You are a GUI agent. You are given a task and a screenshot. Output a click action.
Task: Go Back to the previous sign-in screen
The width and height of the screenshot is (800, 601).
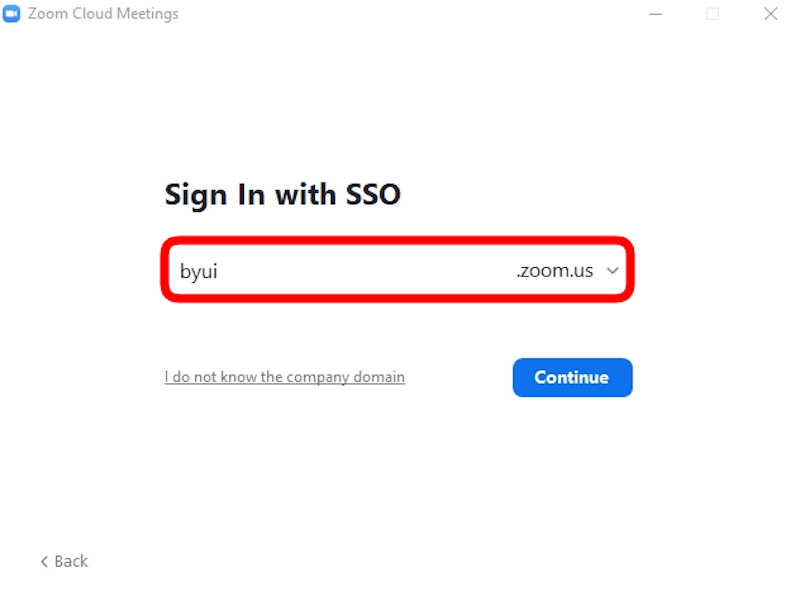(x=64, y=561)
